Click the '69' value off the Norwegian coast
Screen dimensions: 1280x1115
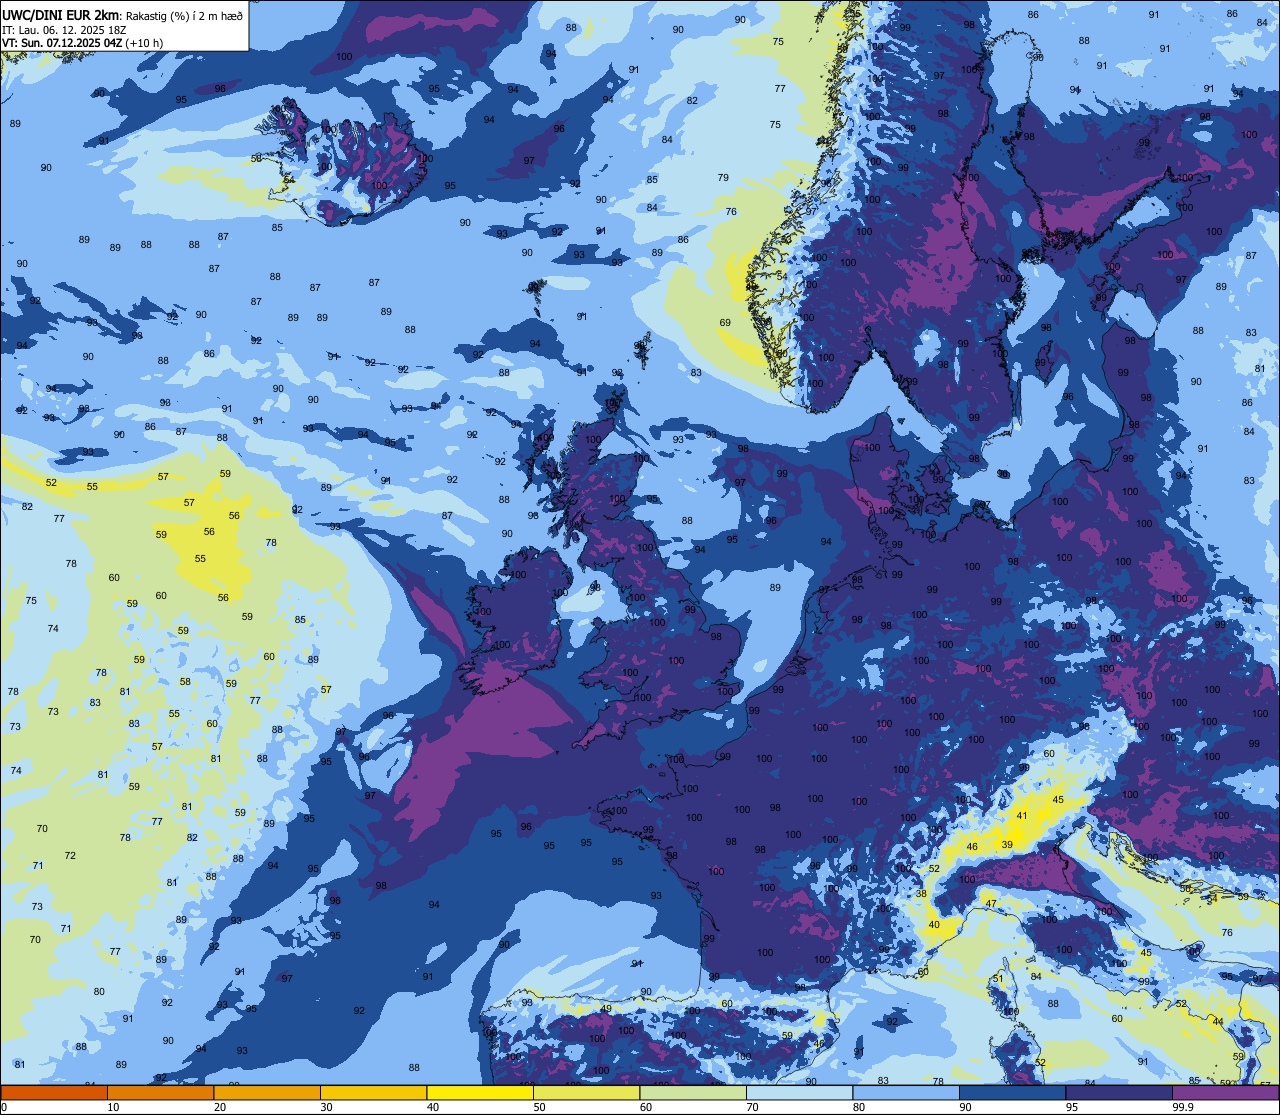725,322
